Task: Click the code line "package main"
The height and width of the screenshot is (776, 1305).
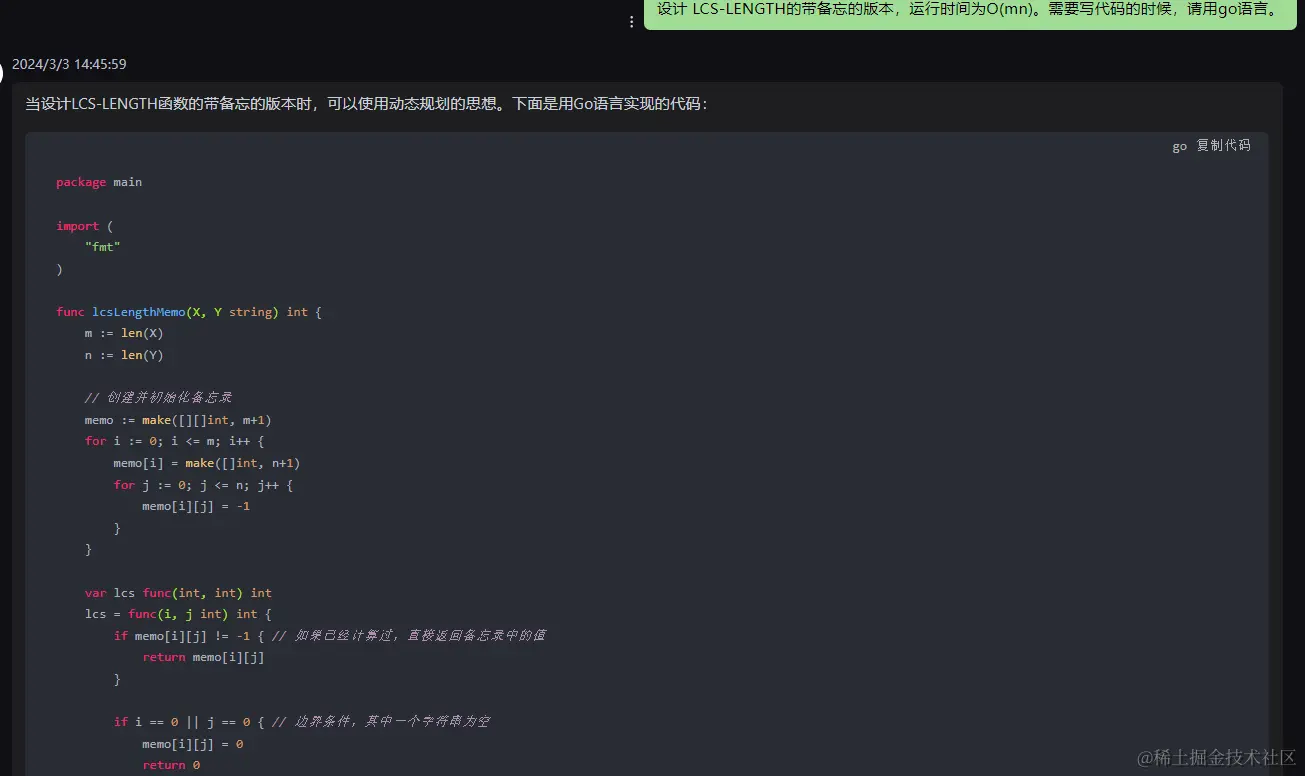Action: [99, 182]
